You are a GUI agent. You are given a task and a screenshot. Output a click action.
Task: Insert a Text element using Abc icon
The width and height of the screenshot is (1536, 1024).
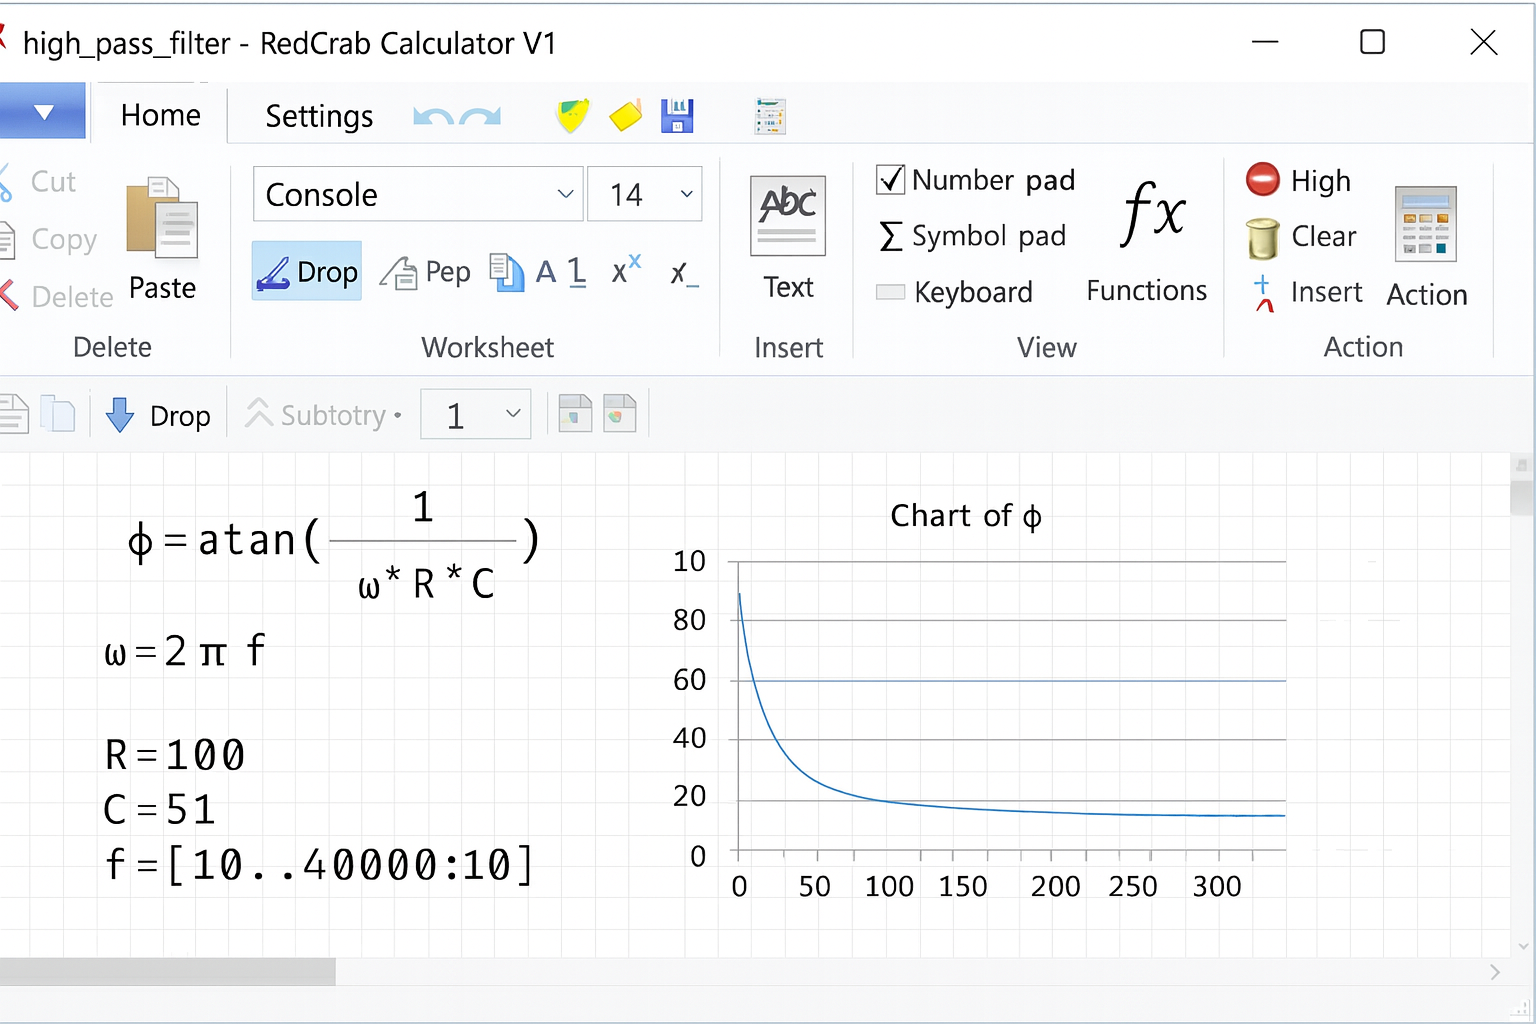[x=788, y=216]
